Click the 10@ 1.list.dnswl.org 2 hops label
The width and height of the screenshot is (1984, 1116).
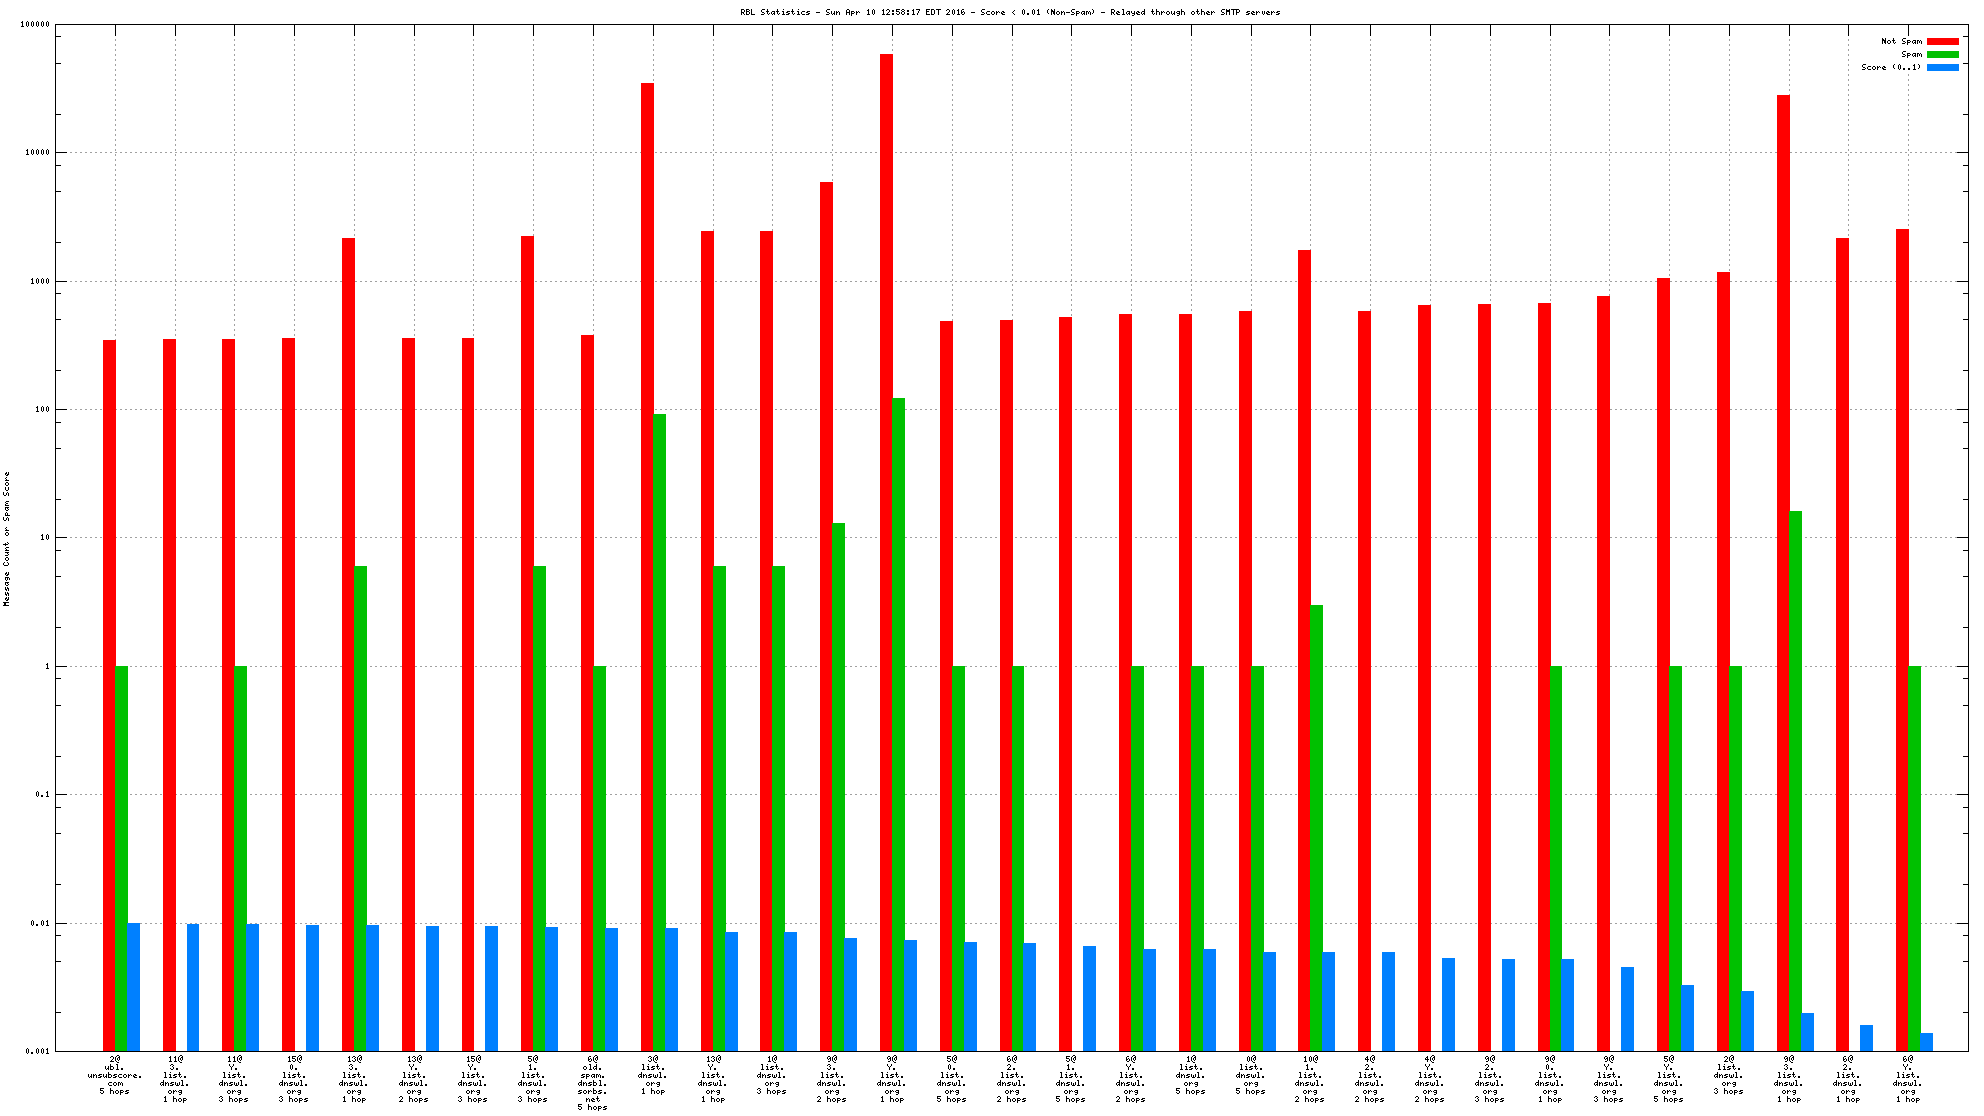(1309, 1079)
